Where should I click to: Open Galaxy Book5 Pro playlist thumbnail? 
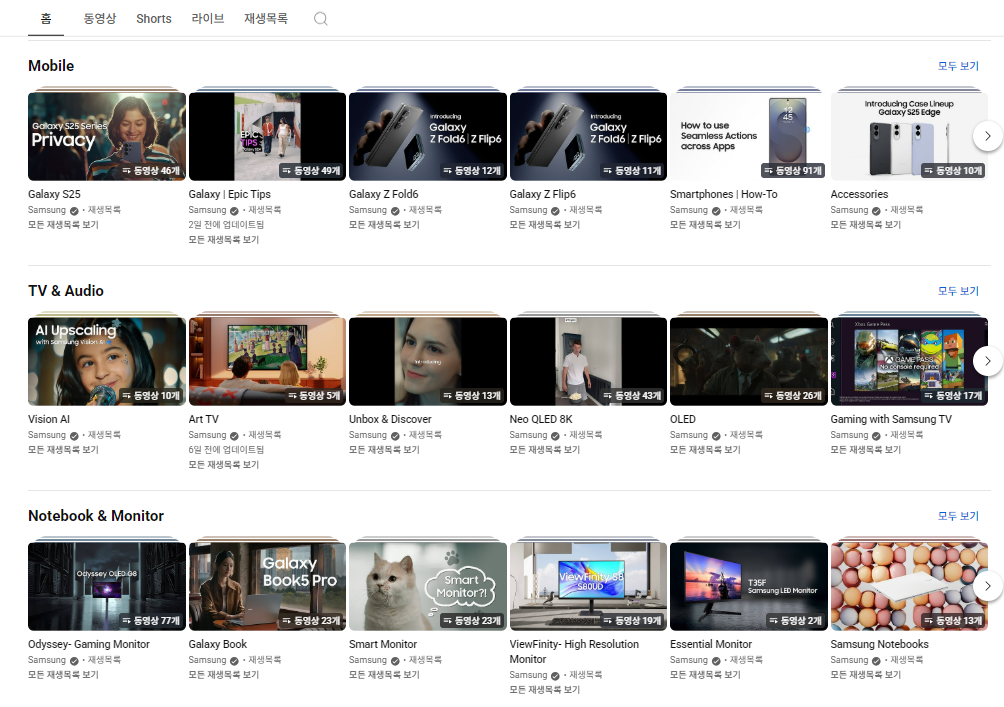[x=267, y=587]
